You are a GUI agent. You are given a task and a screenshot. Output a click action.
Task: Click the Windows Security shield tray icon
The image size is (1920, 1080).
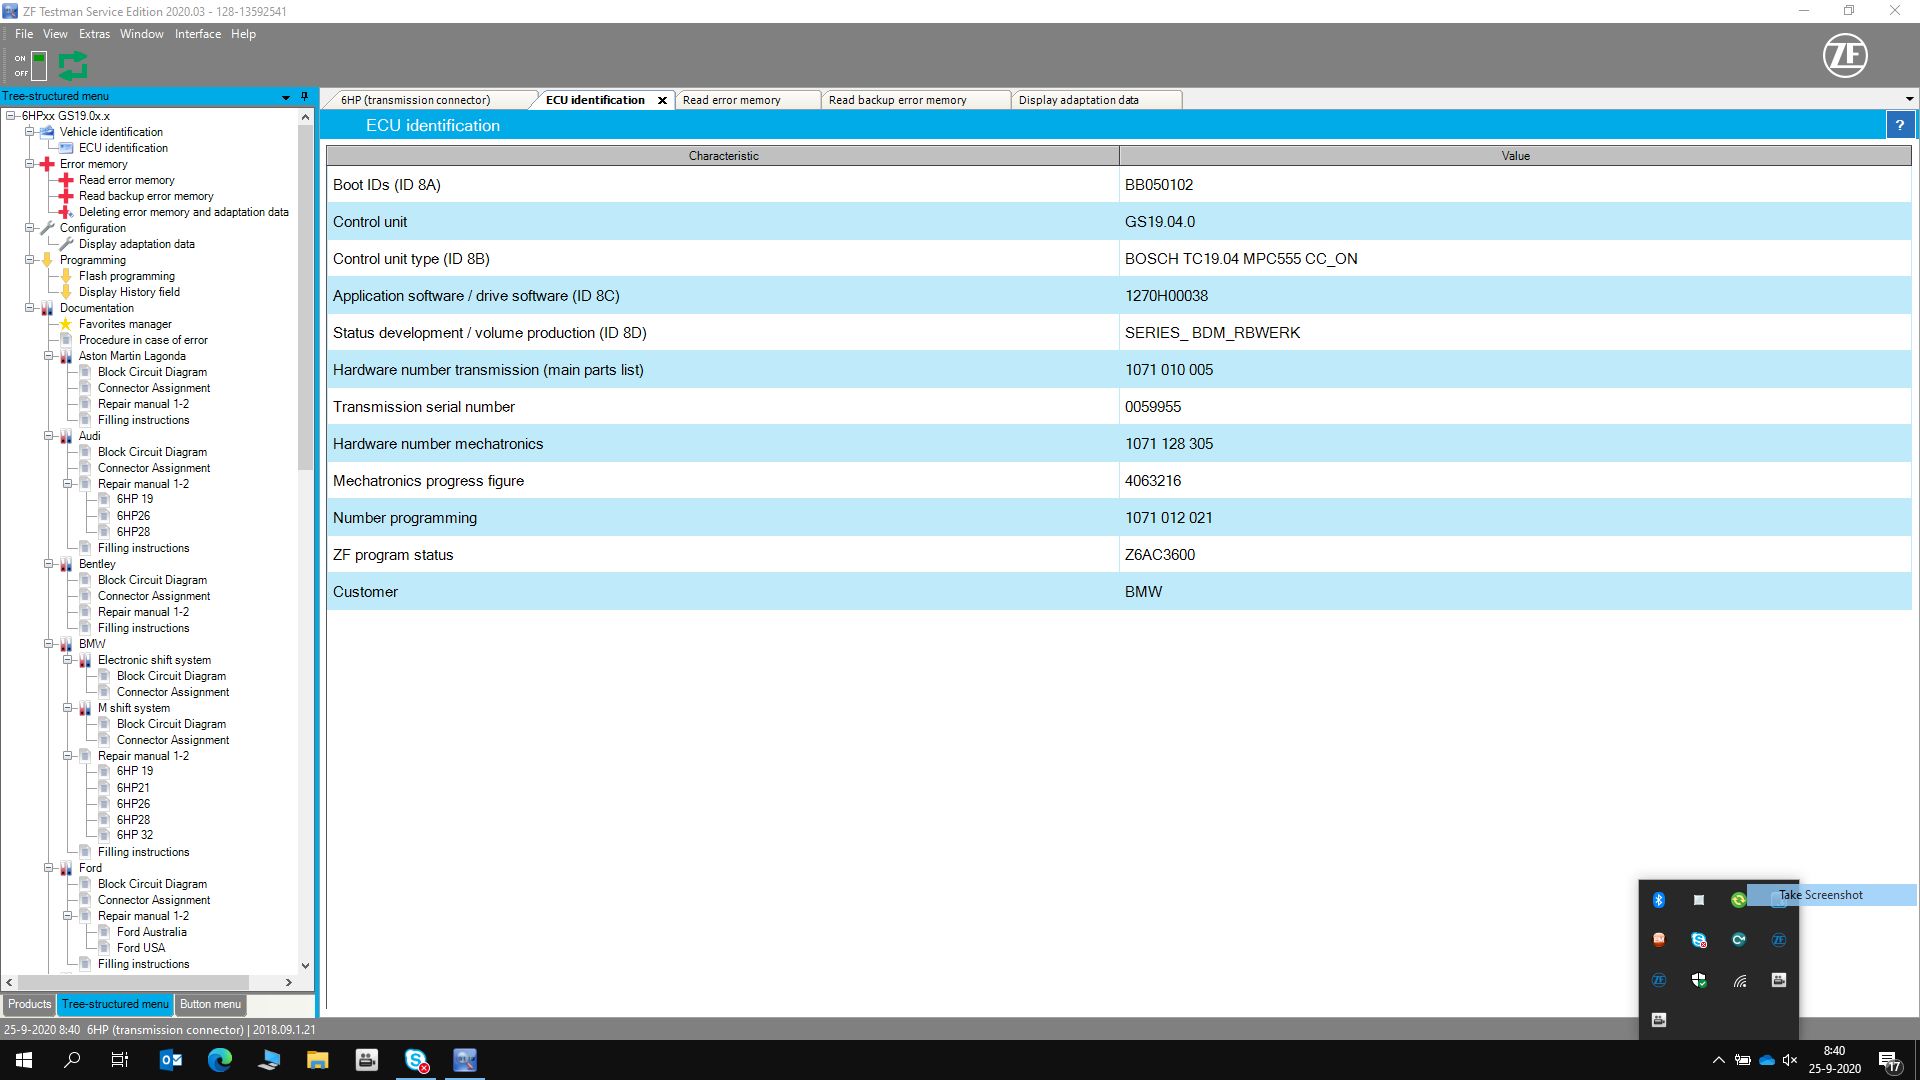1698,980
